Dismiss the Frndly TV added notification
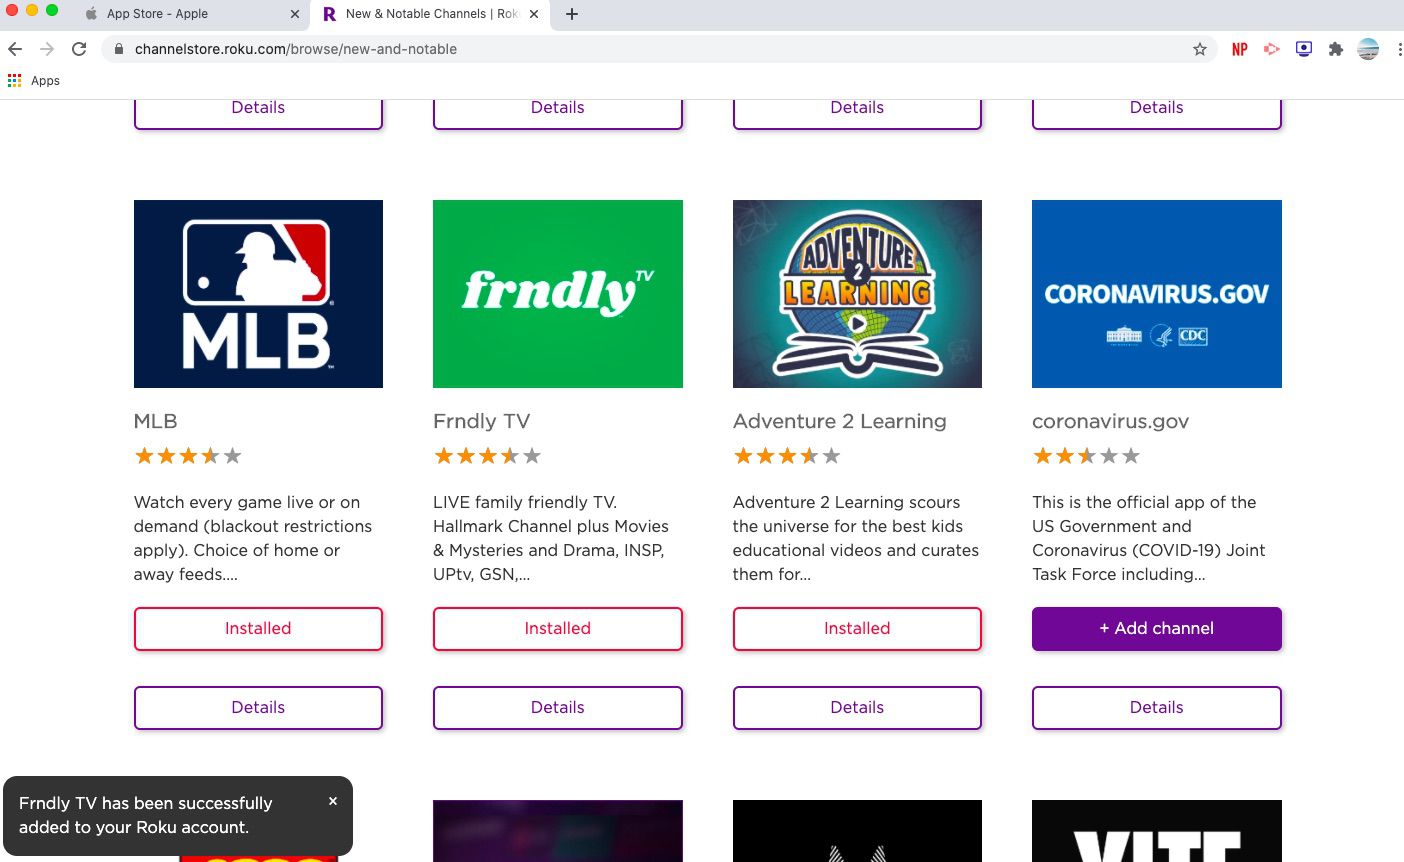The height and width of the screenshot is (862, 1404). (333, 801)
